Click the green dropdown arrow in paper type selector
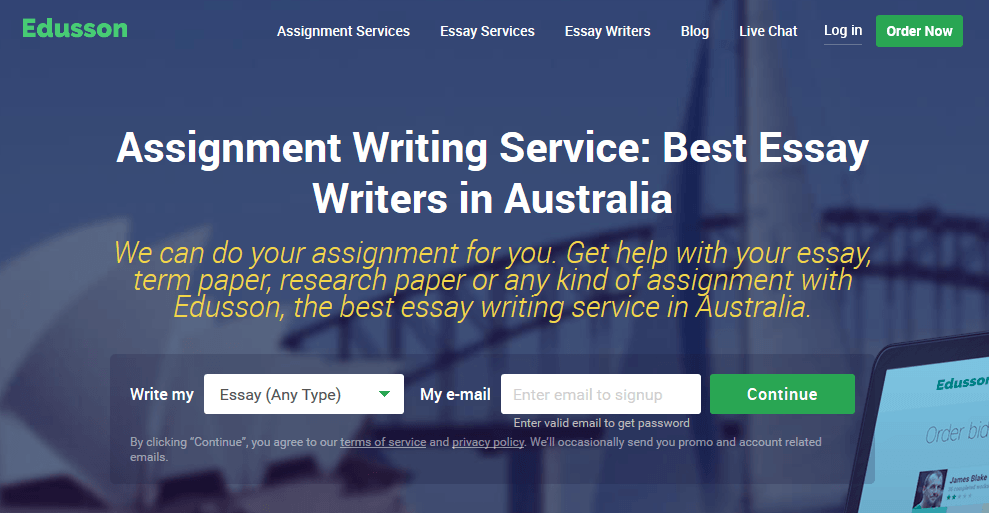 [384, 394]
